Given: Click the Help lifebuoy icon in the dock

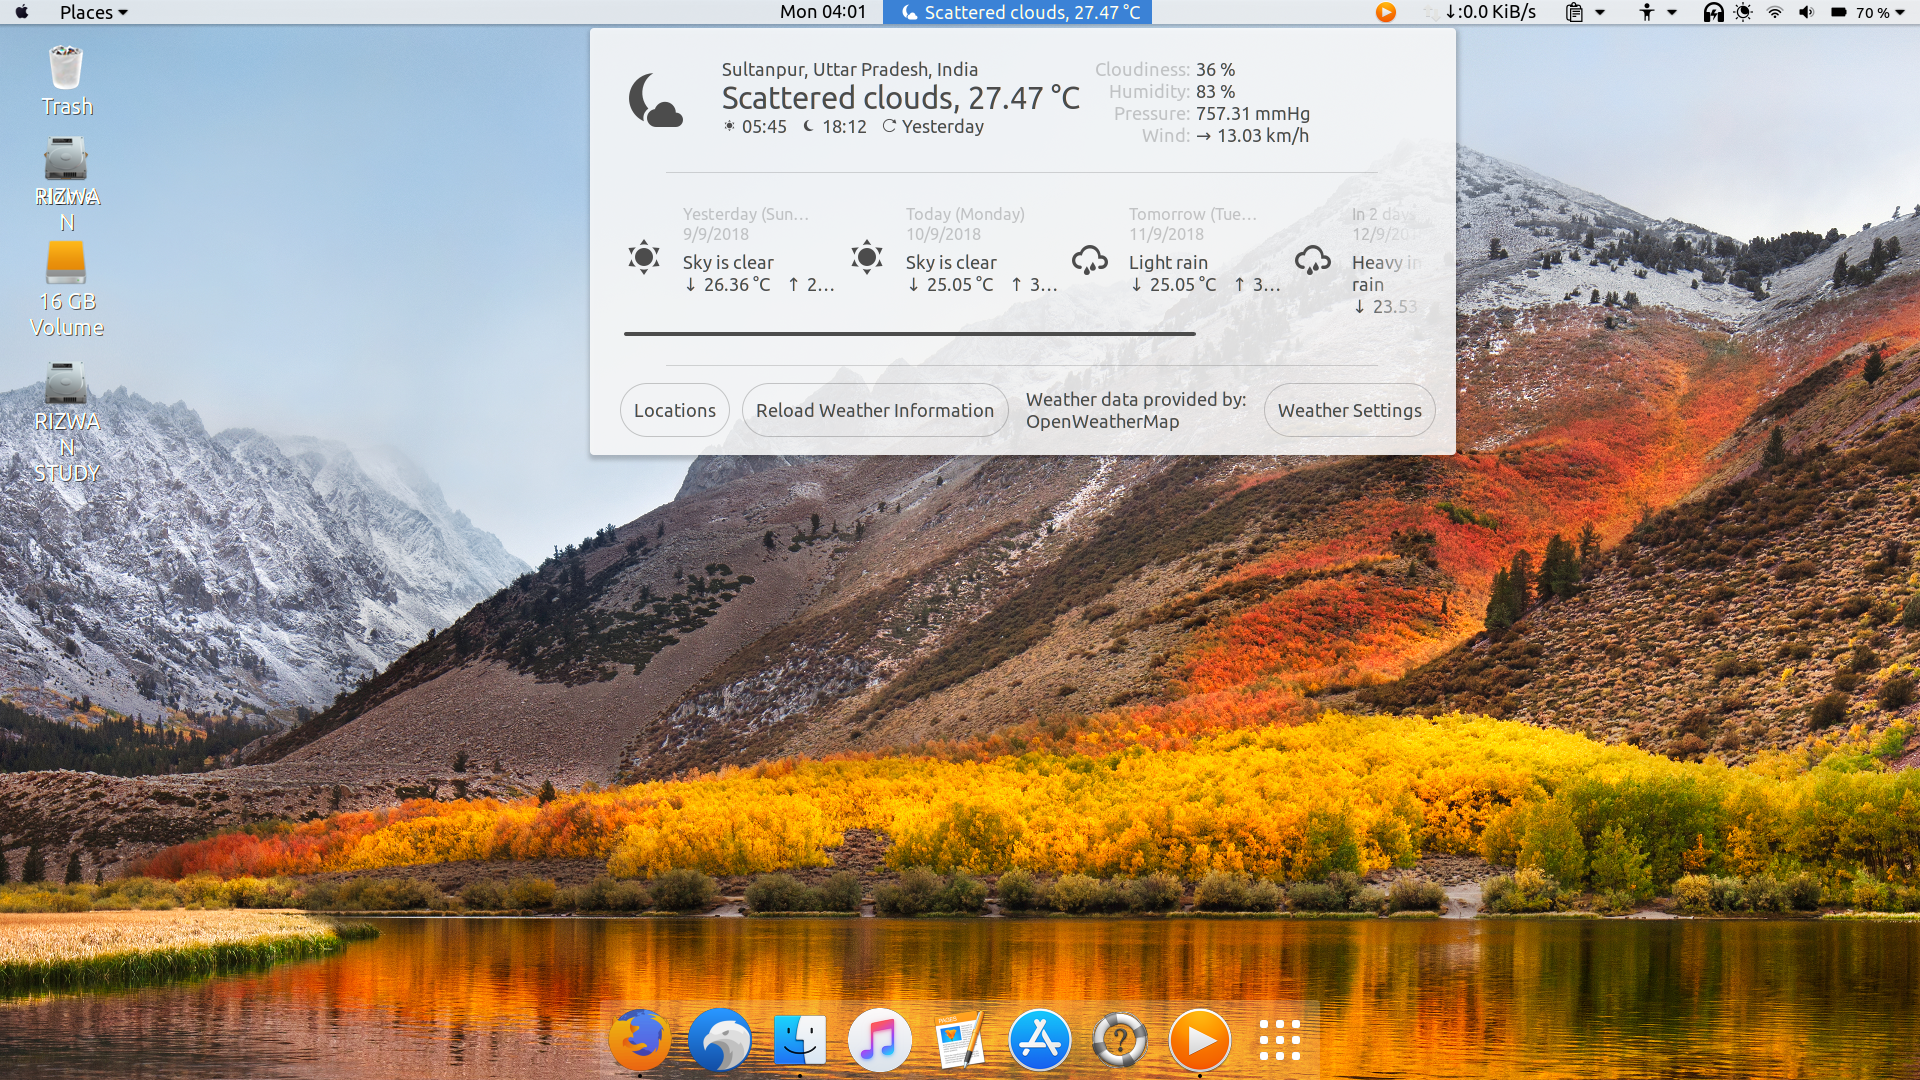Looking at the screenshot, I should point(1120,1040).
